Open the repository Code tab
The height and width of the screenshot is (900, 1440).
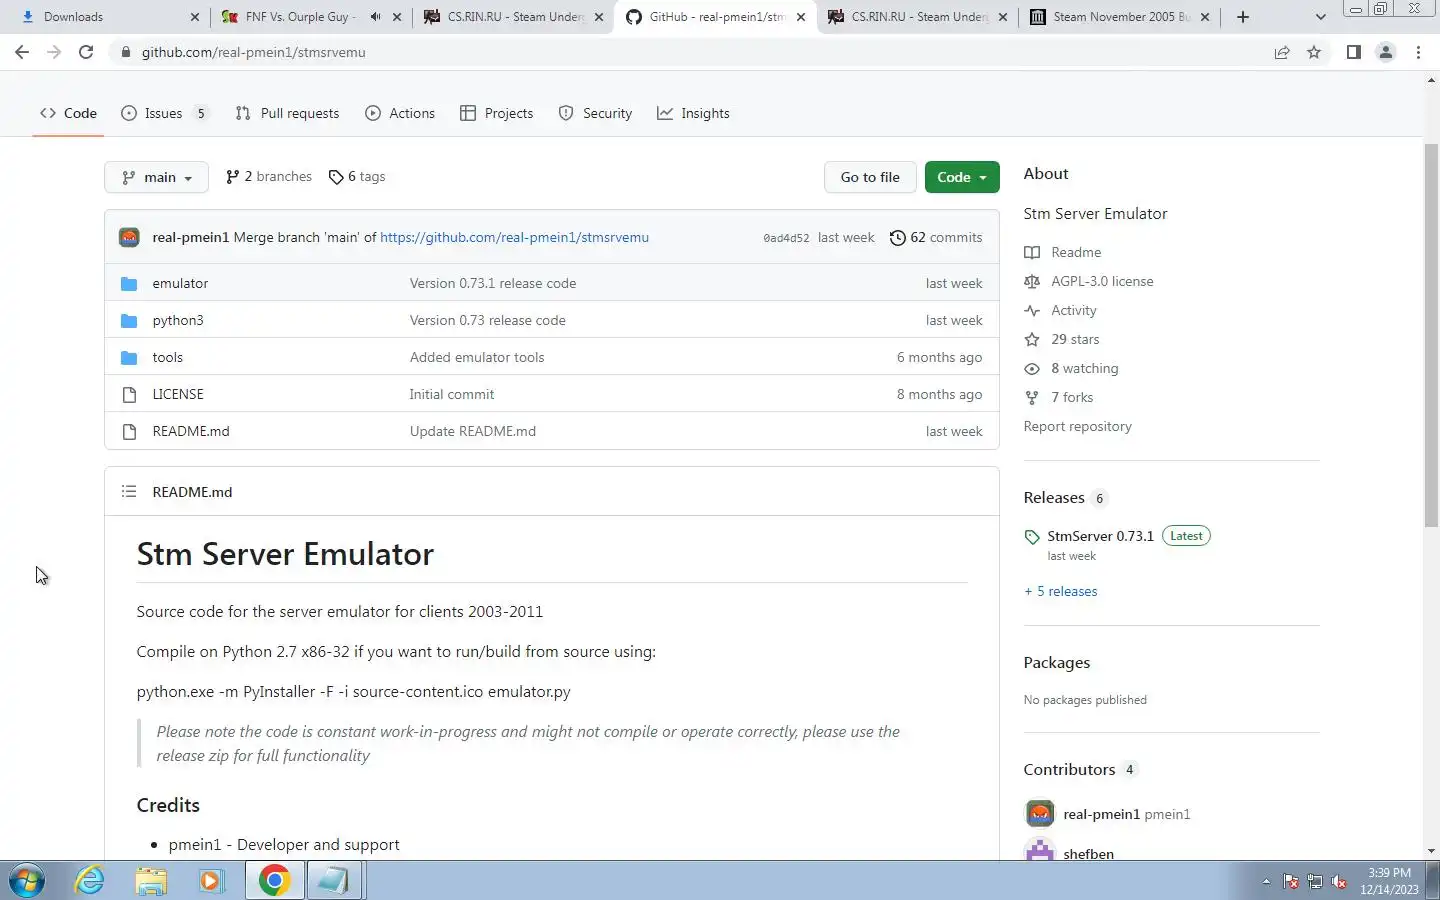(x=69, y=113)
